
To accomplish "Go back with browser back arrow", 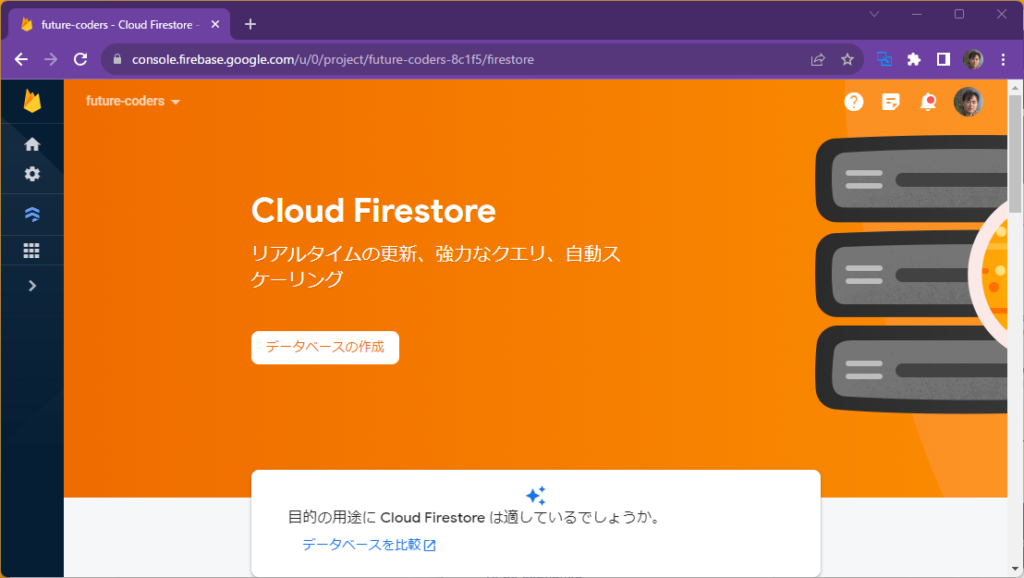I will pyautogui.click(x=21, y=59).
